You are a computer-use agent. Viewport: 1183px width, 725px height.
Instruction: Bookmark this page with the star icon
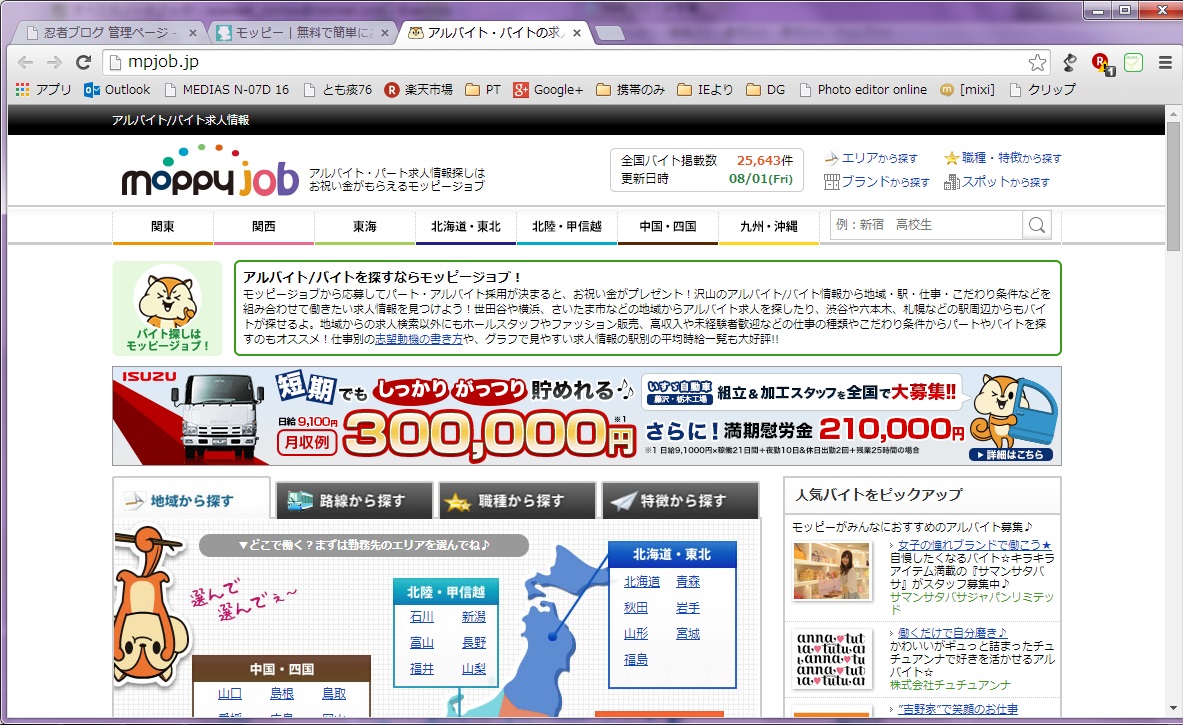(1037, 63)
